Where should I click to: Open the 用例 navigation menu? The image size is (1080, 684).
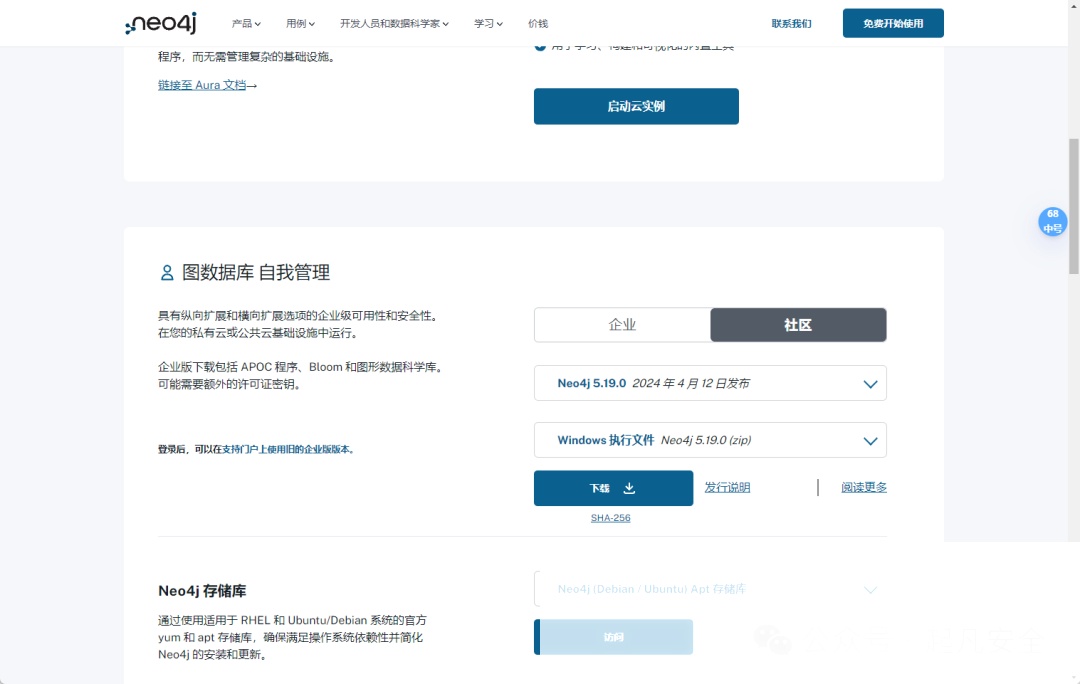pos(300,23)
